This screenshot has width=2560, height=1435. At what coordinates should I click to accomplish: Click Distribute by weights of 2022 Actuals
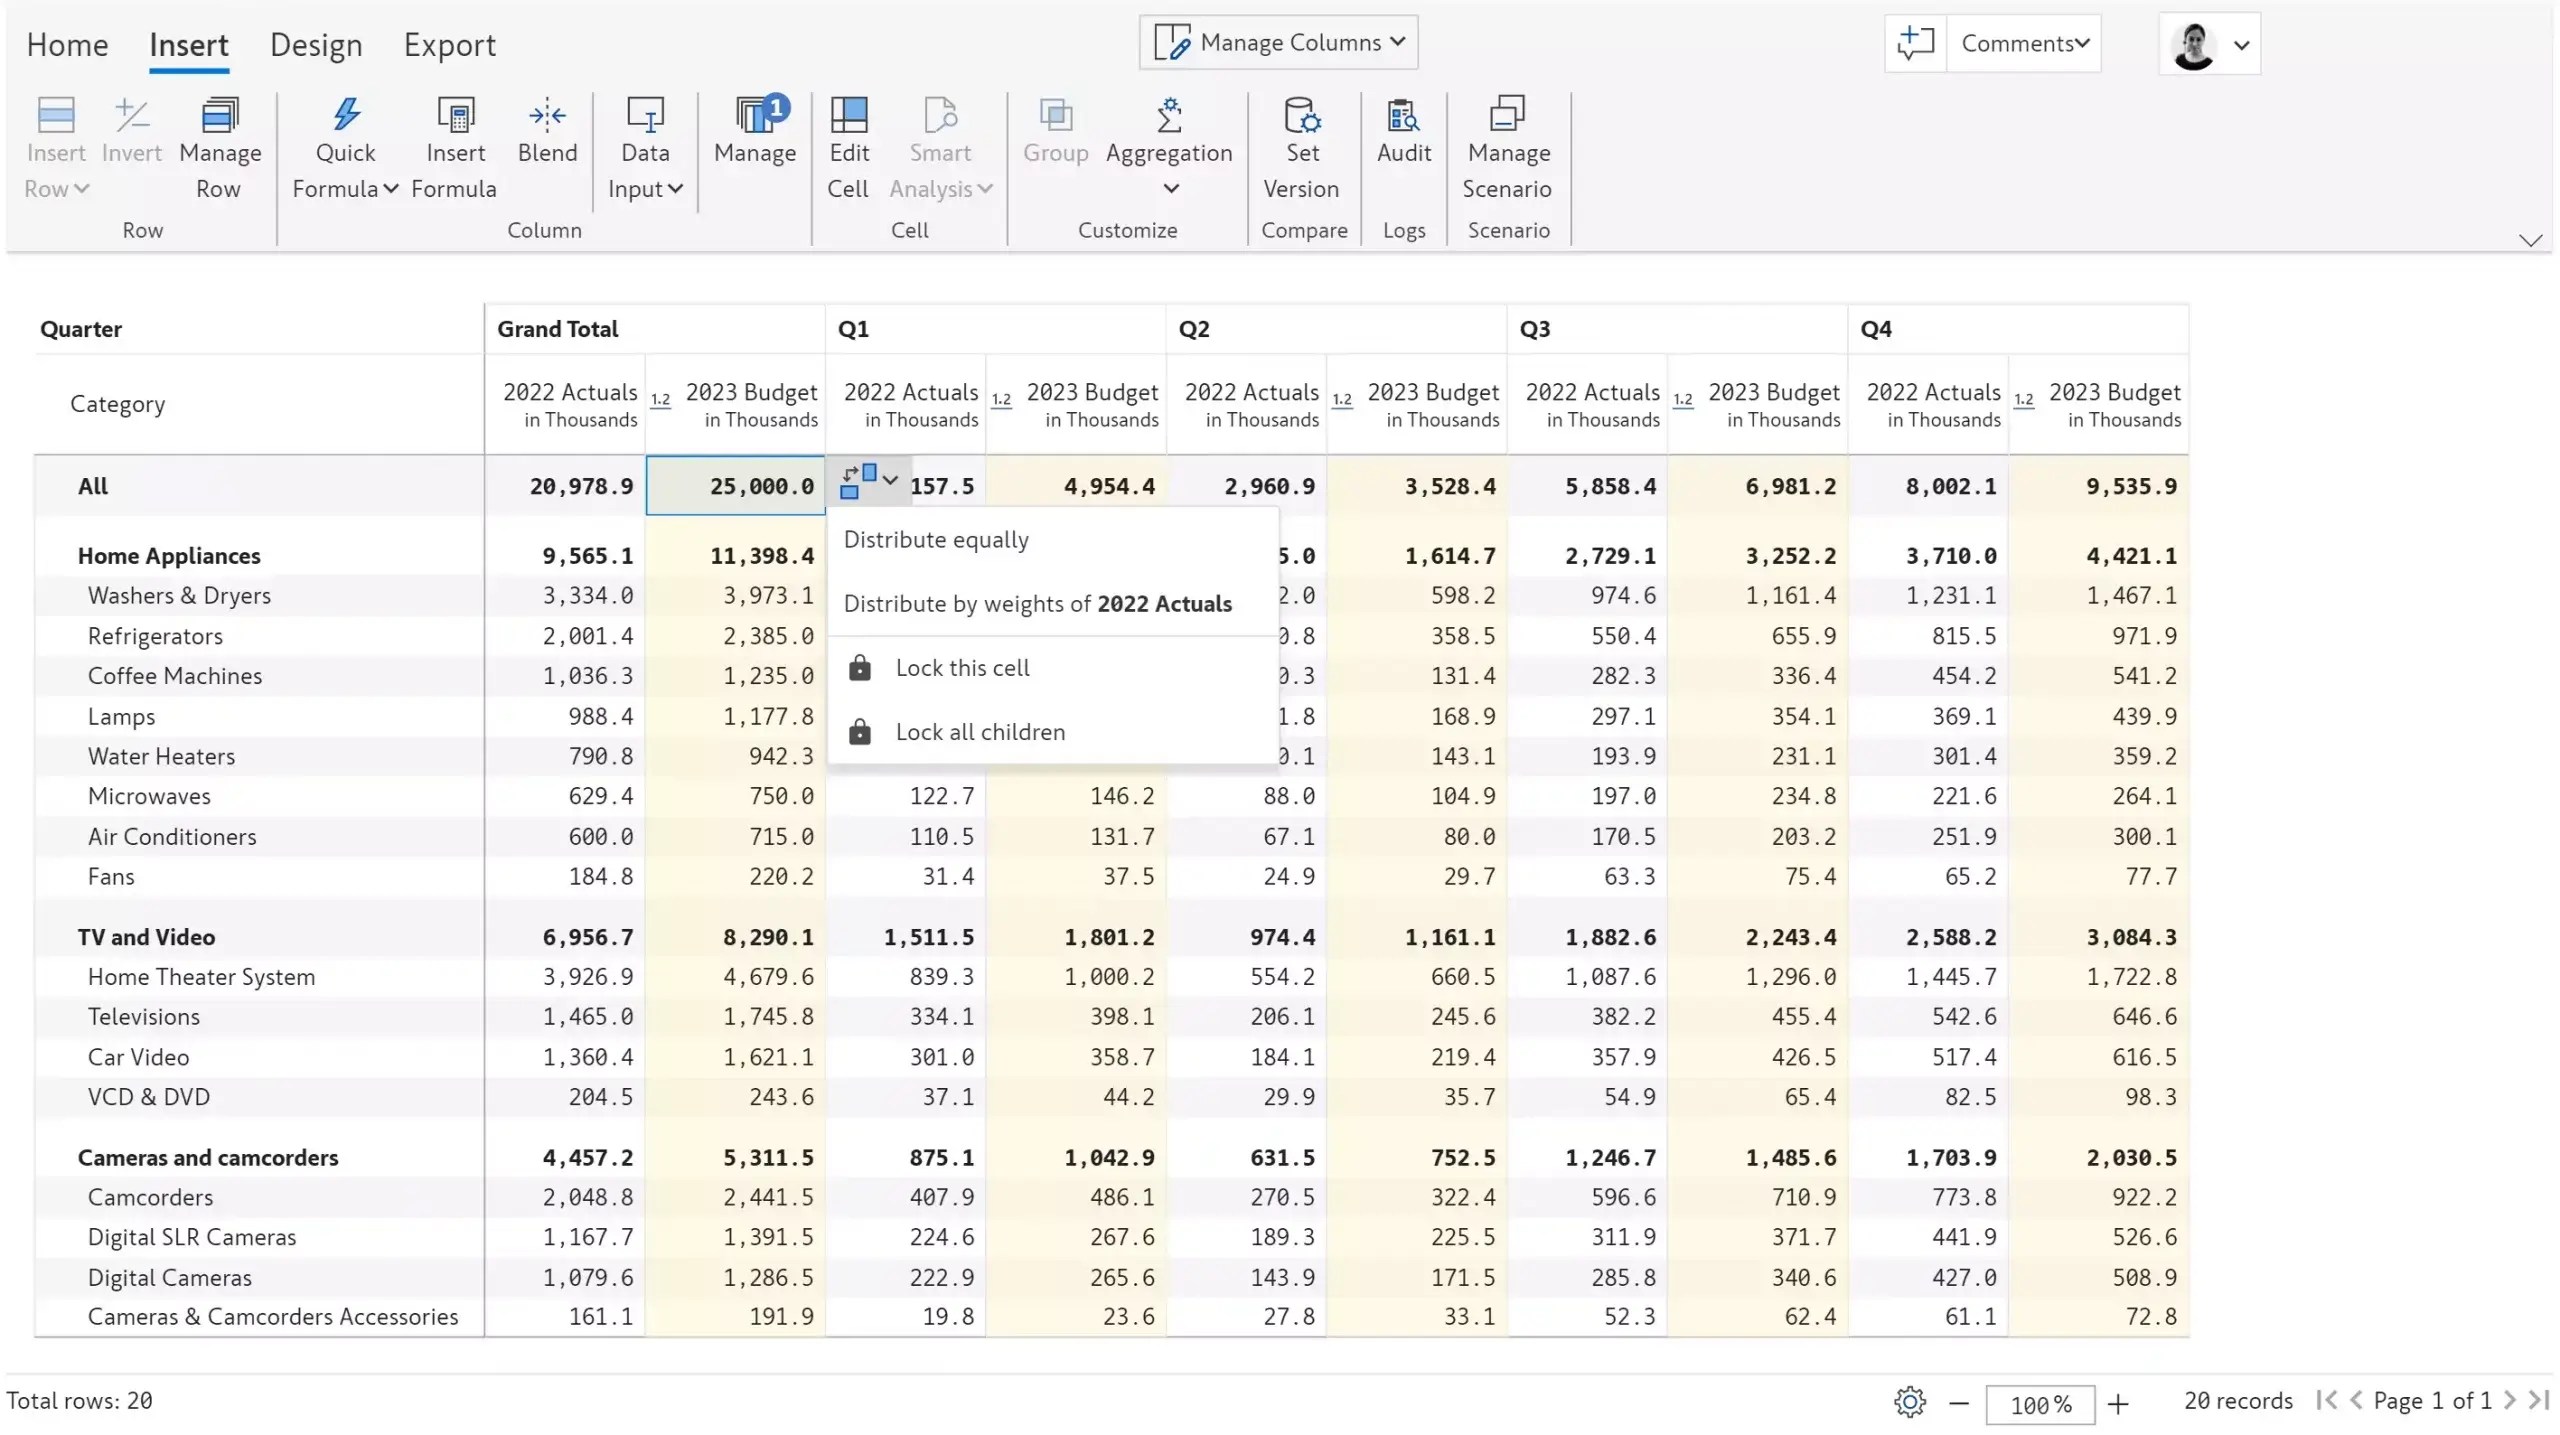pos(1037,604)
